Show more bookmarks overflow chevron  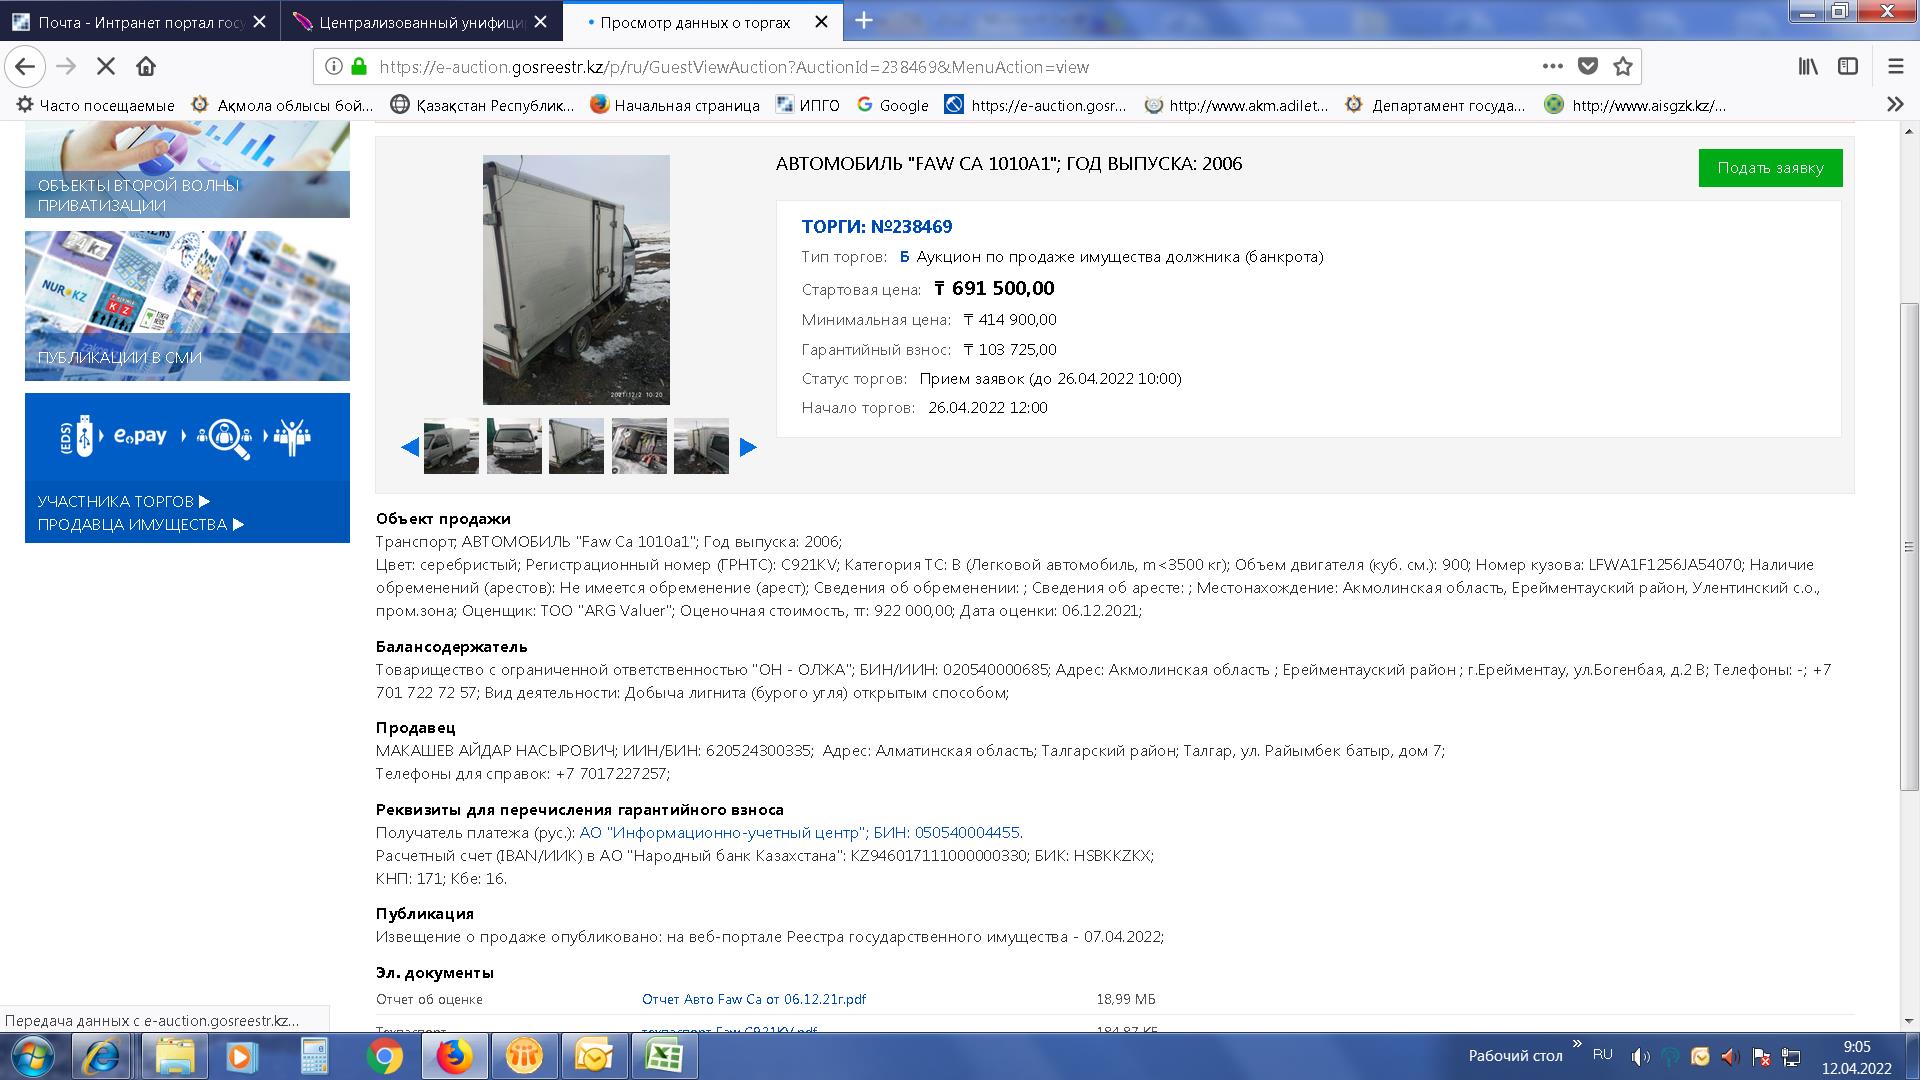pos(1894,105)
